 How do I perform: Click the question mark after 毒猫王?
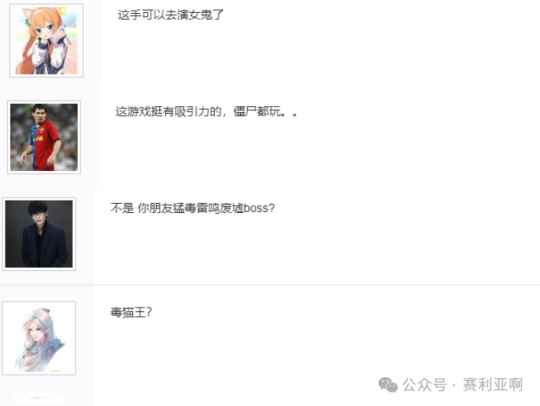tap(148, 312)
